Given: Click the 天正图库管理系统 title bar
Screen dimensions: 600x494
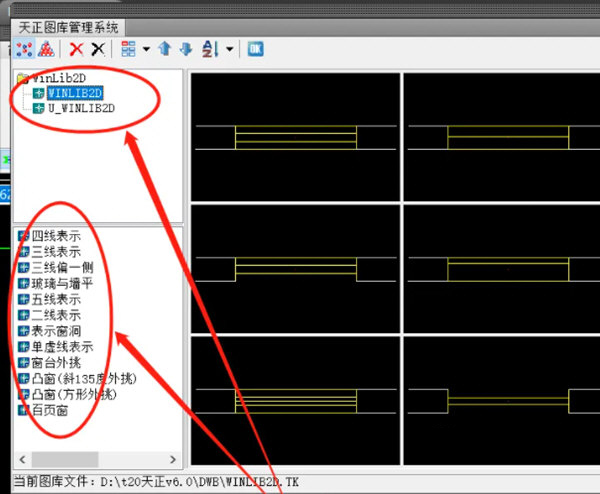Looking at the screenshot, I should click(x=68, y=28).
